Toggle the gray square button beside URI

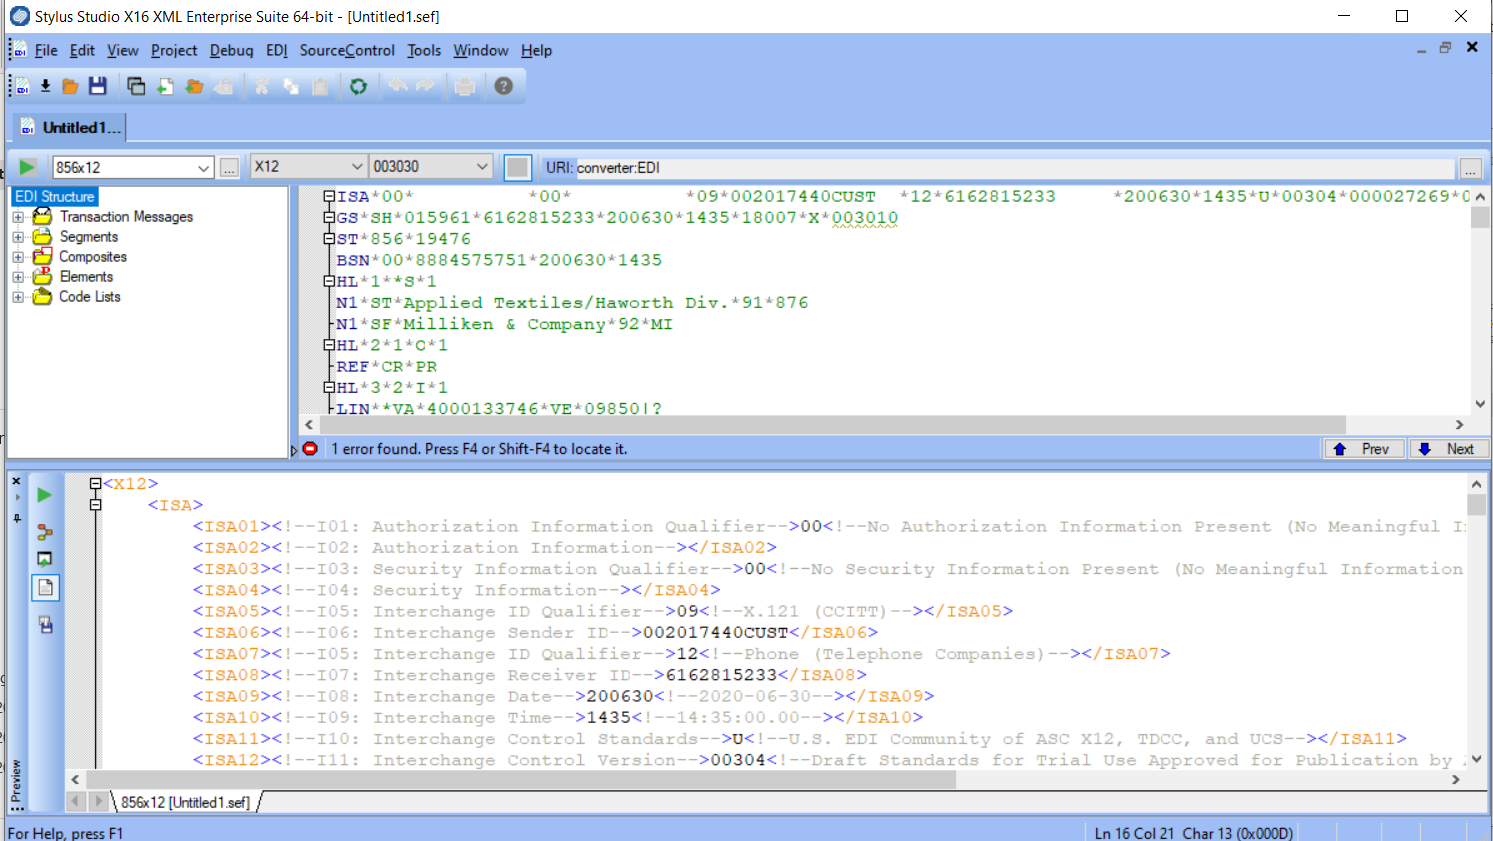(517, 167)
